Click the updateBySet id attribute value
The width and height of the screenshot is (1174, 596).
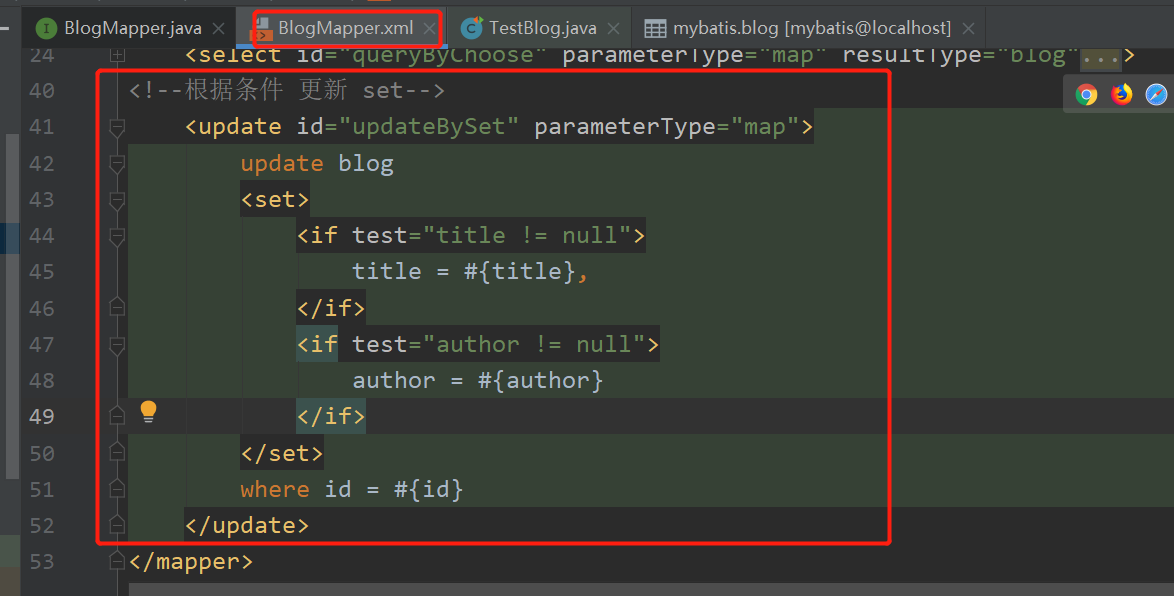(x=429, y=127)
